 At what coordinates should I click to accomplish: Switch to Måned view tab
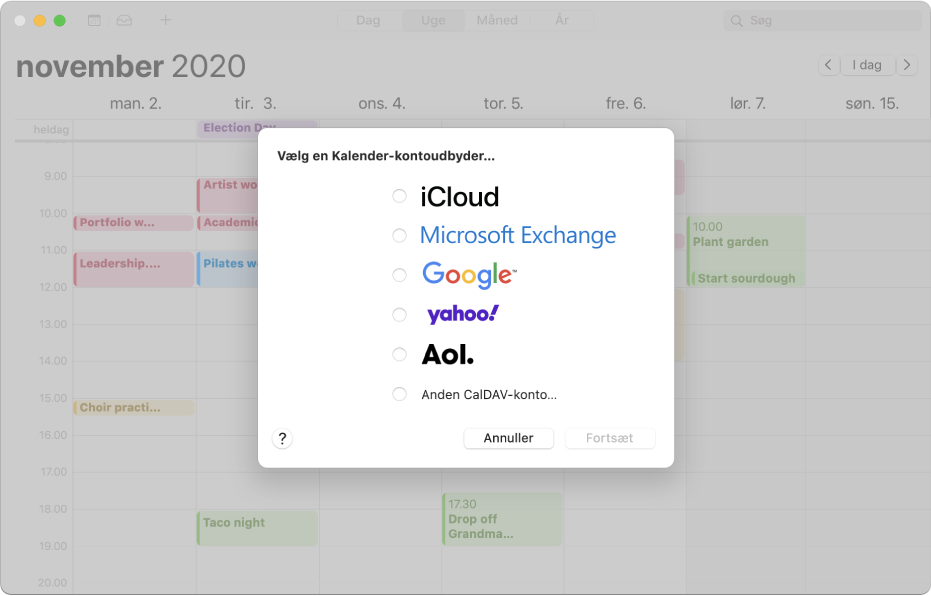(x=497, y=21)
